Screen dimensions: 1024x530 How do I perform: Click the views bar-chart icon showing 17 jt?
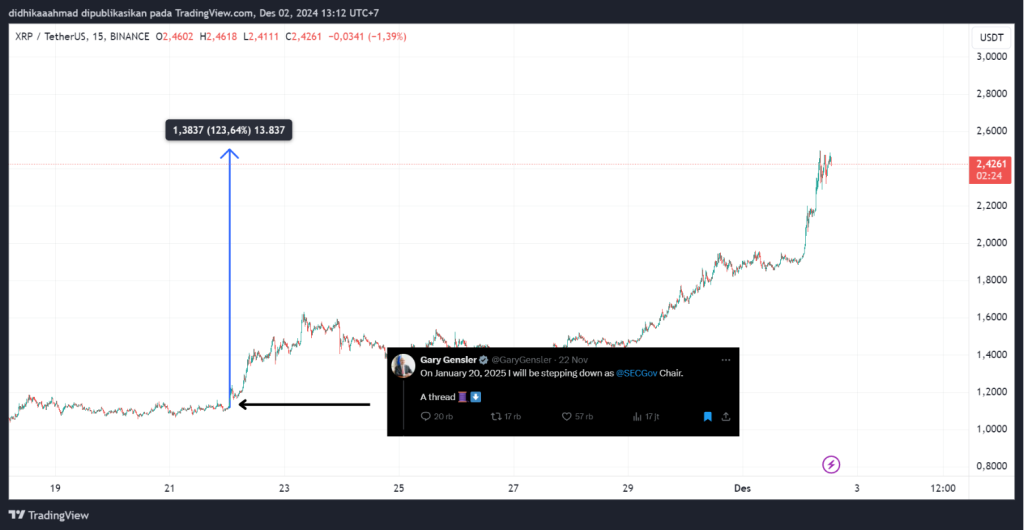tap(638, 416)
